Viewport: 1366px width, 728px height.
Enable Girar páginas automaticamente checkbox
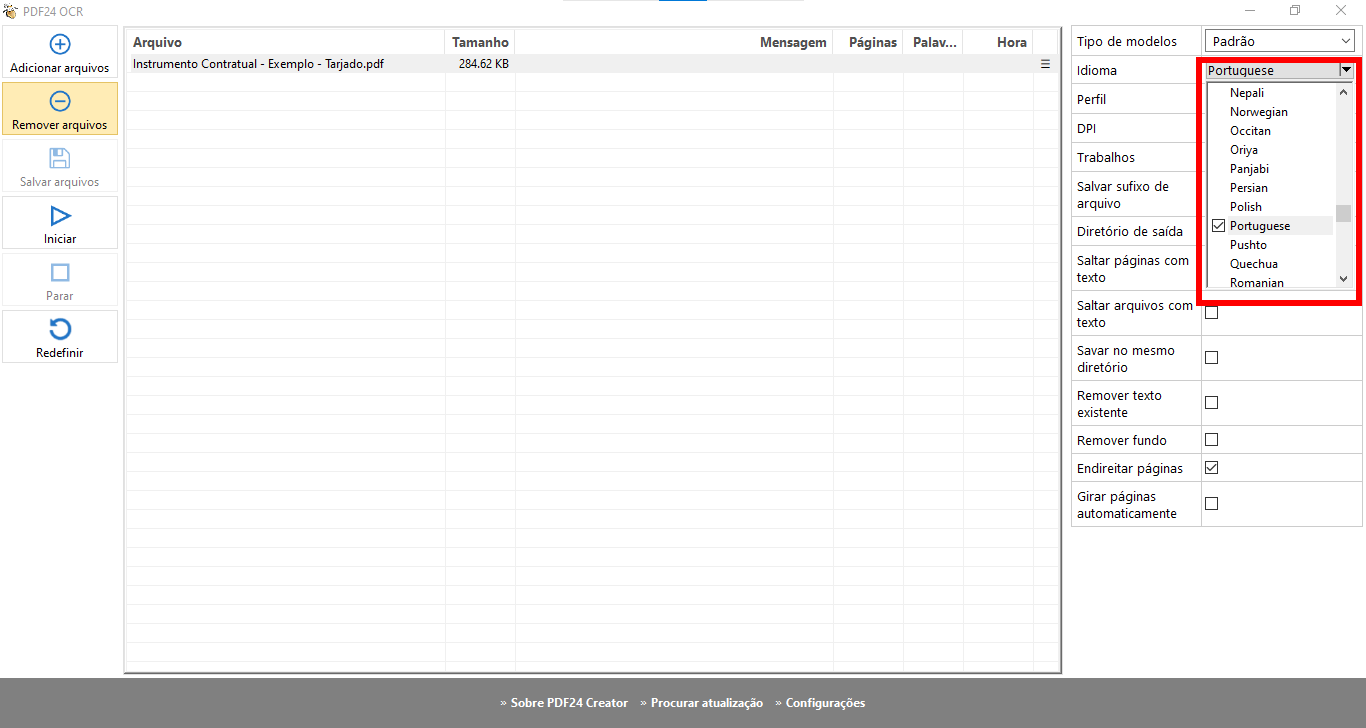(1211, 504)
